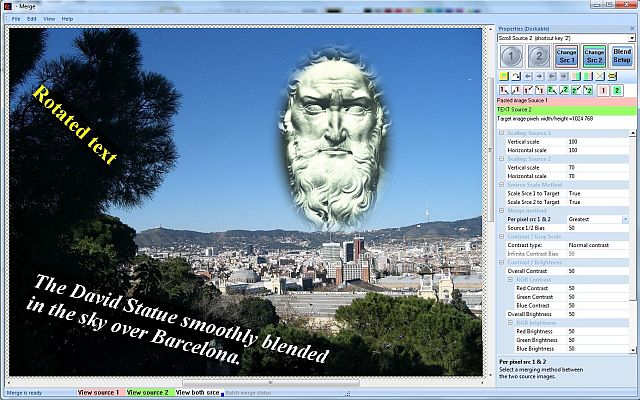The image size is (640, 400).
Task: Toggle Scale Srce 1 to Target True value
Action: coord(598,193)
